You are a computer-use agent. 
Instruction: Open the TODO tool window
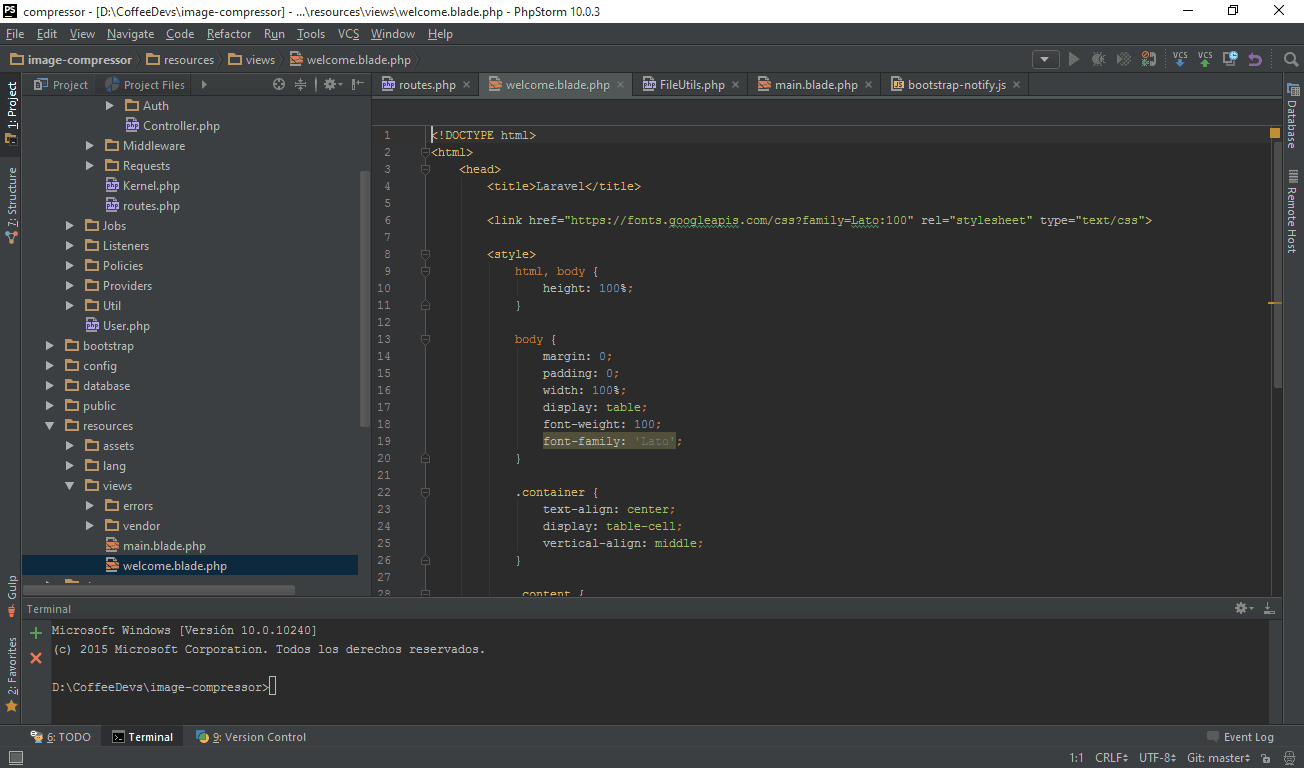(x=69, y=736)
